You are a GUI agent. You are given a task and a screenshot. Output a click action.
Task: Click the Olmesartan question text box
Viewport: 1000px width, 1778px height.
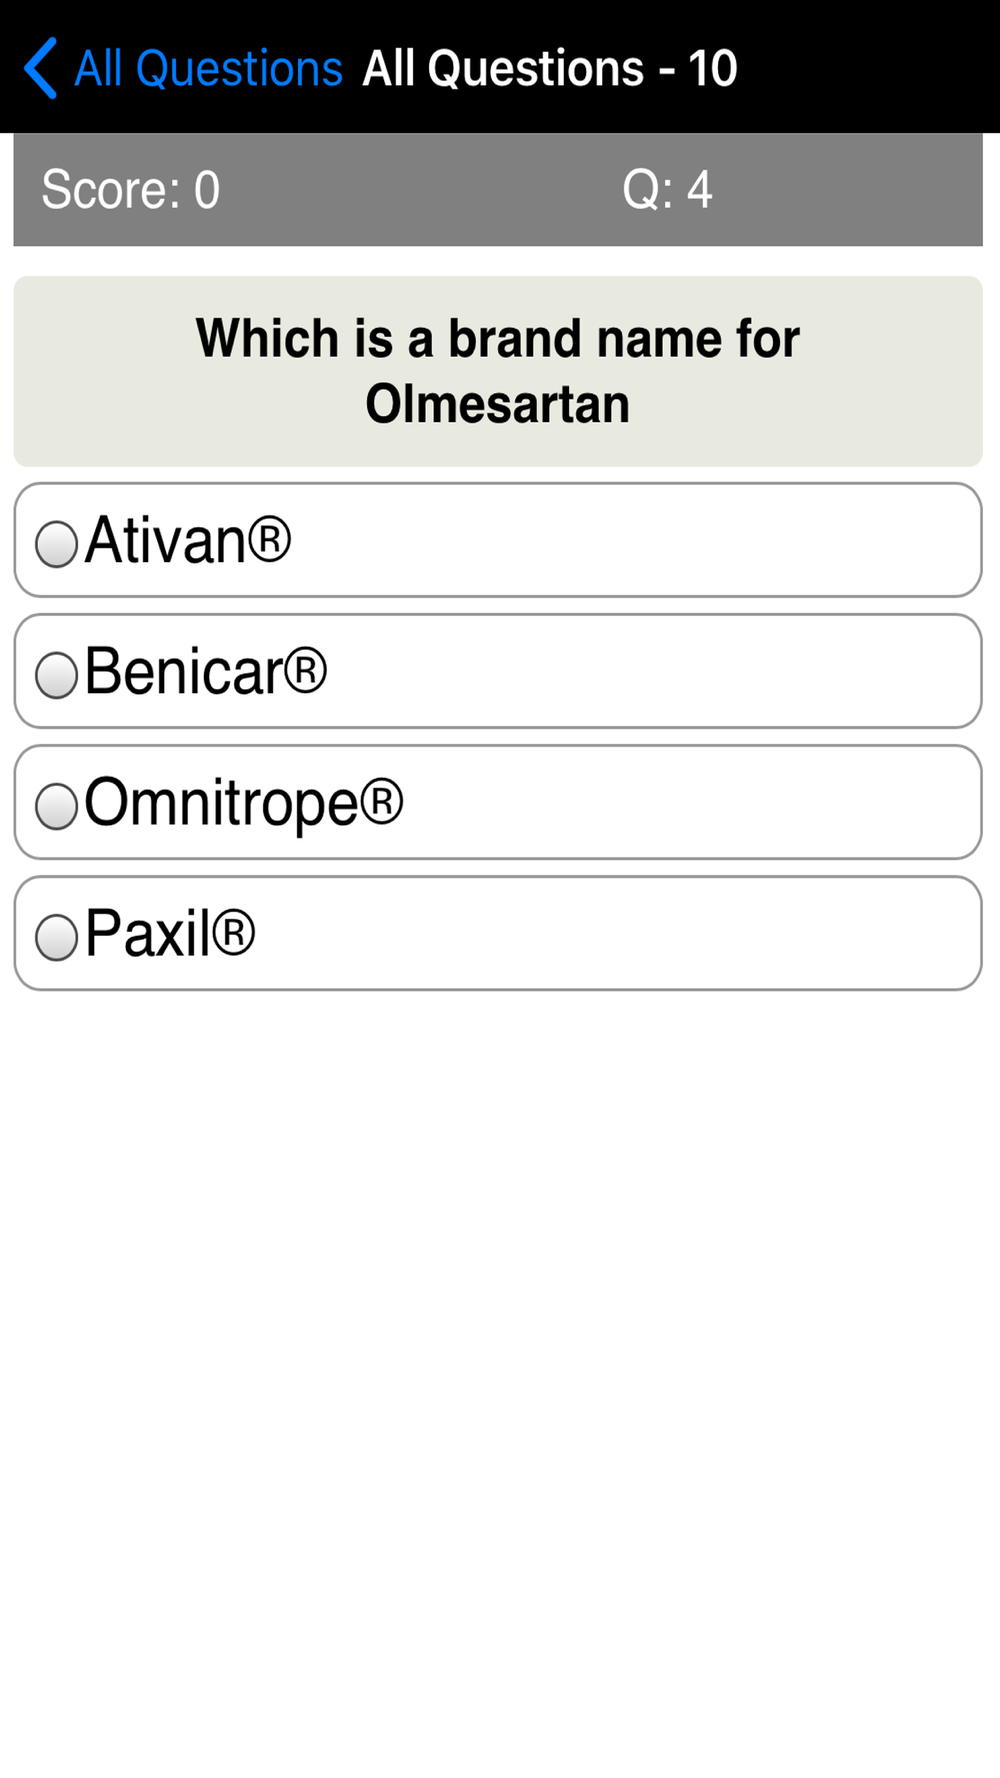(x=498, y=371)
